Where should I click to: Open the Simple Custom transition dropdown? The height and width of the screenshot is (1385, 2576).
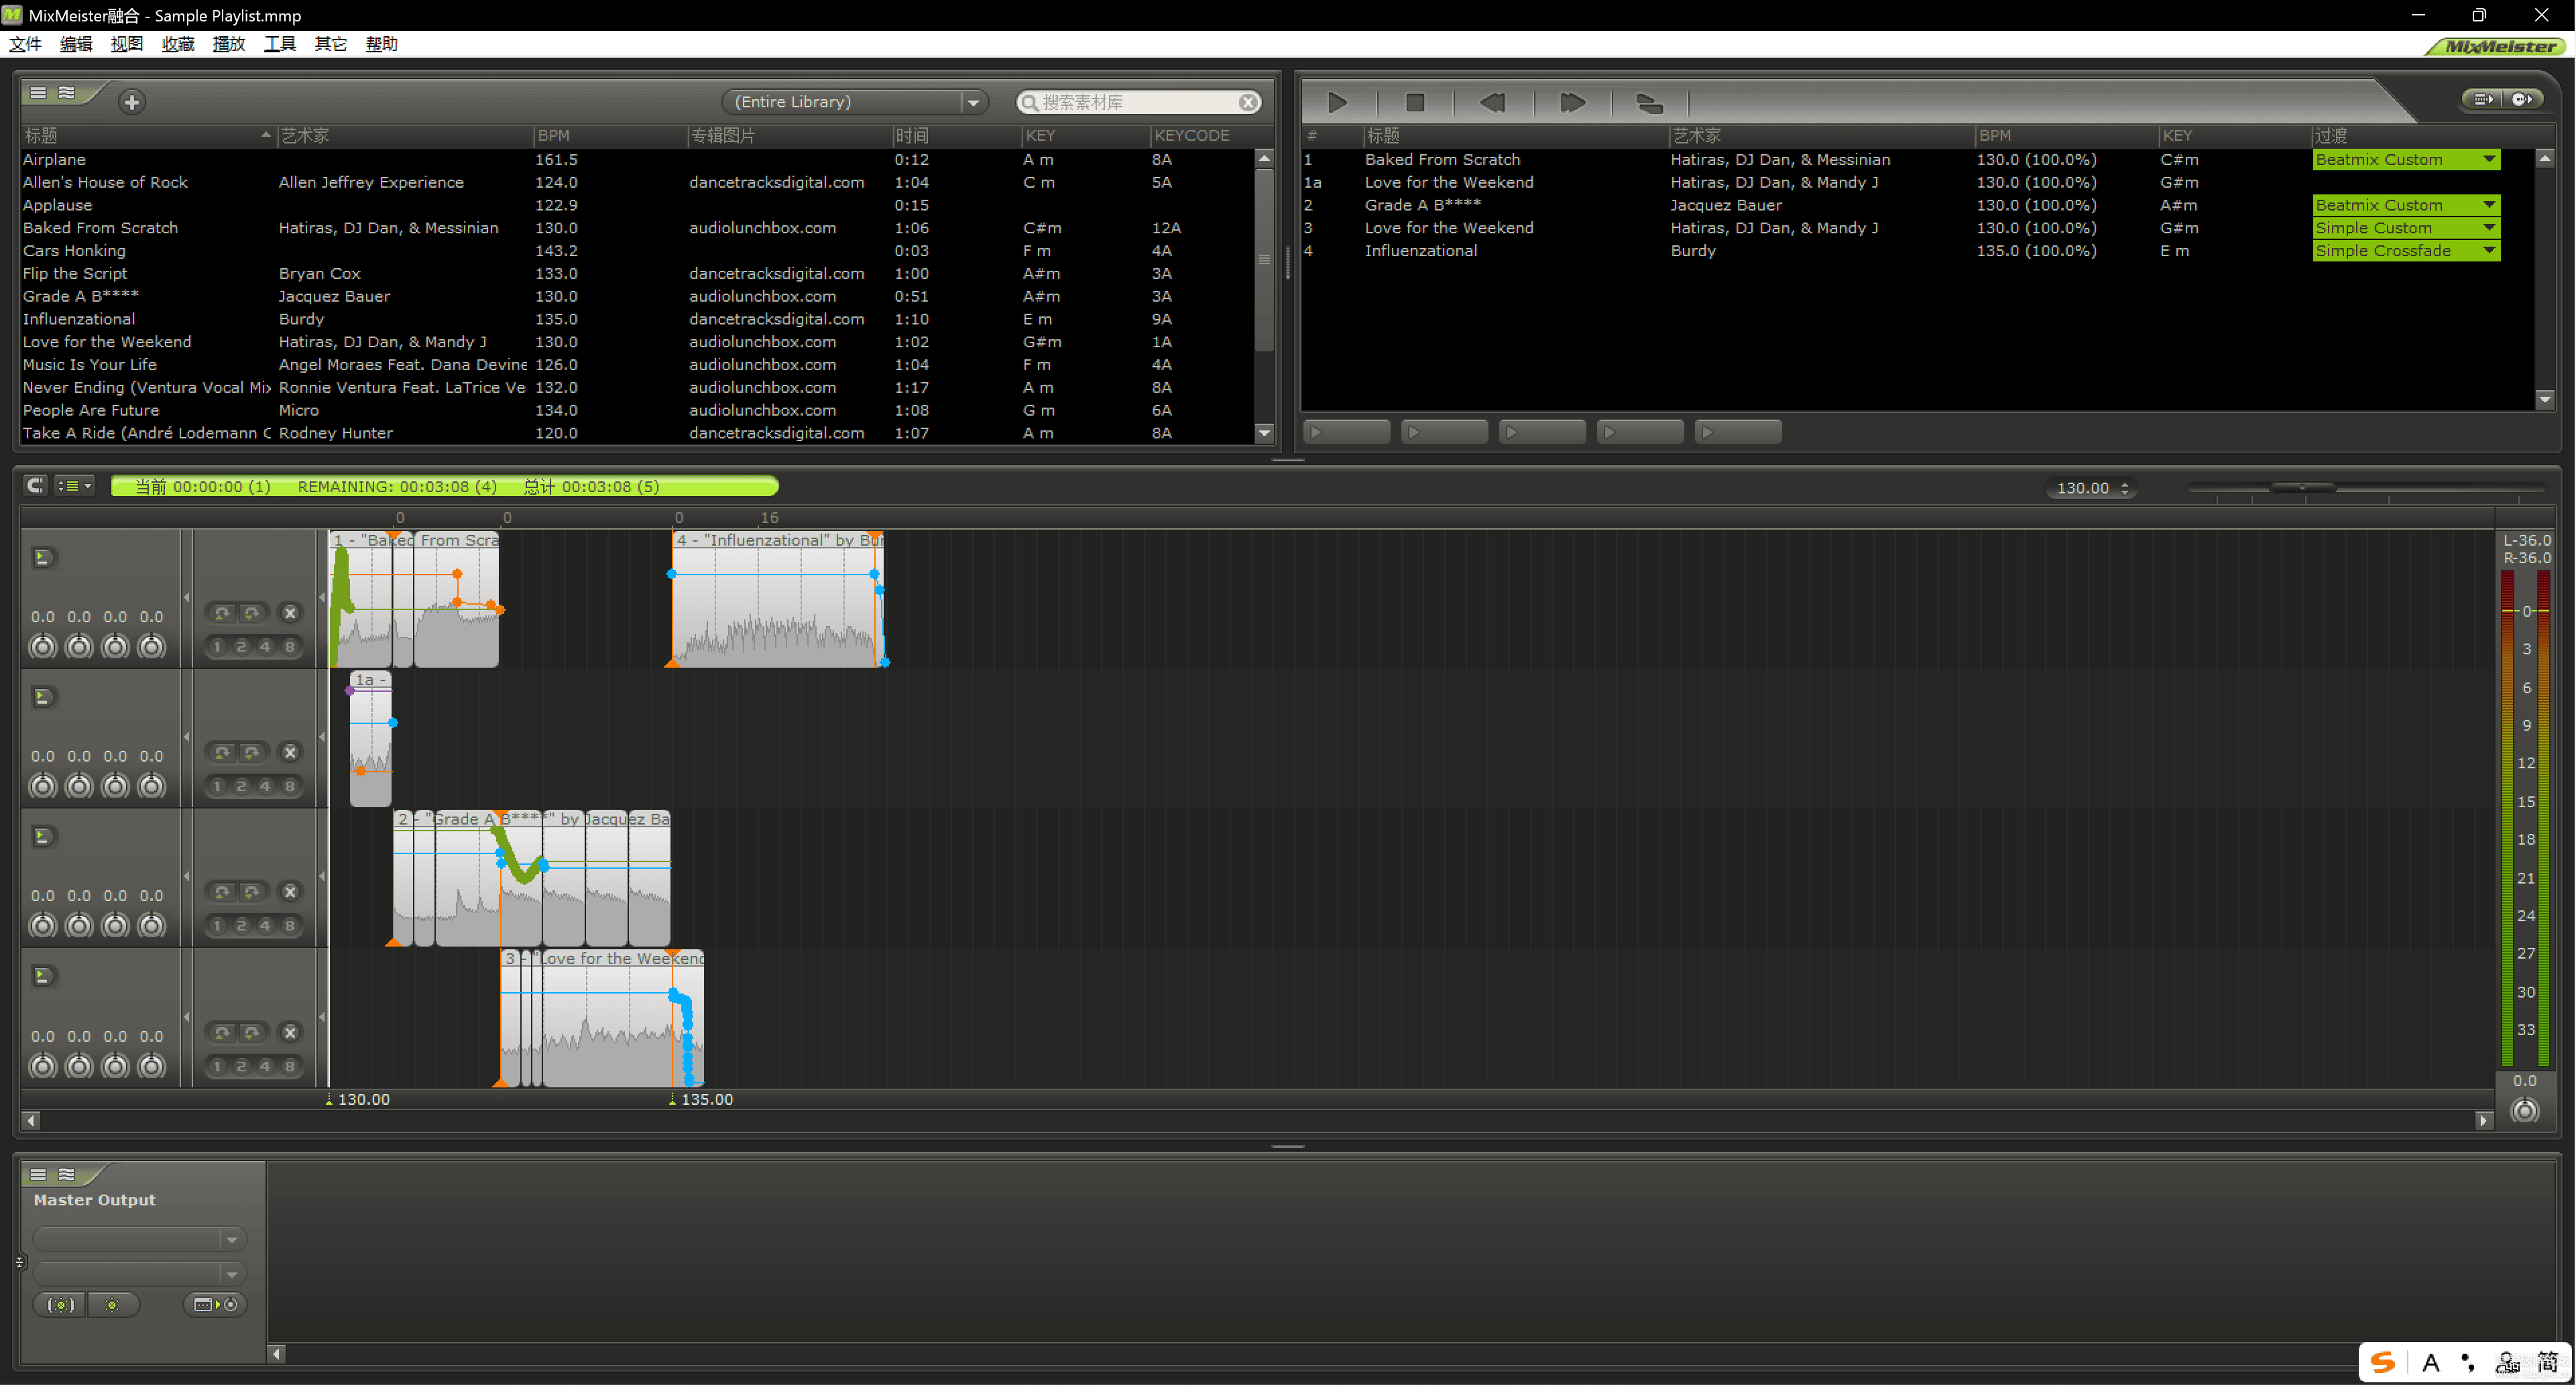[x=2406, y=228]
